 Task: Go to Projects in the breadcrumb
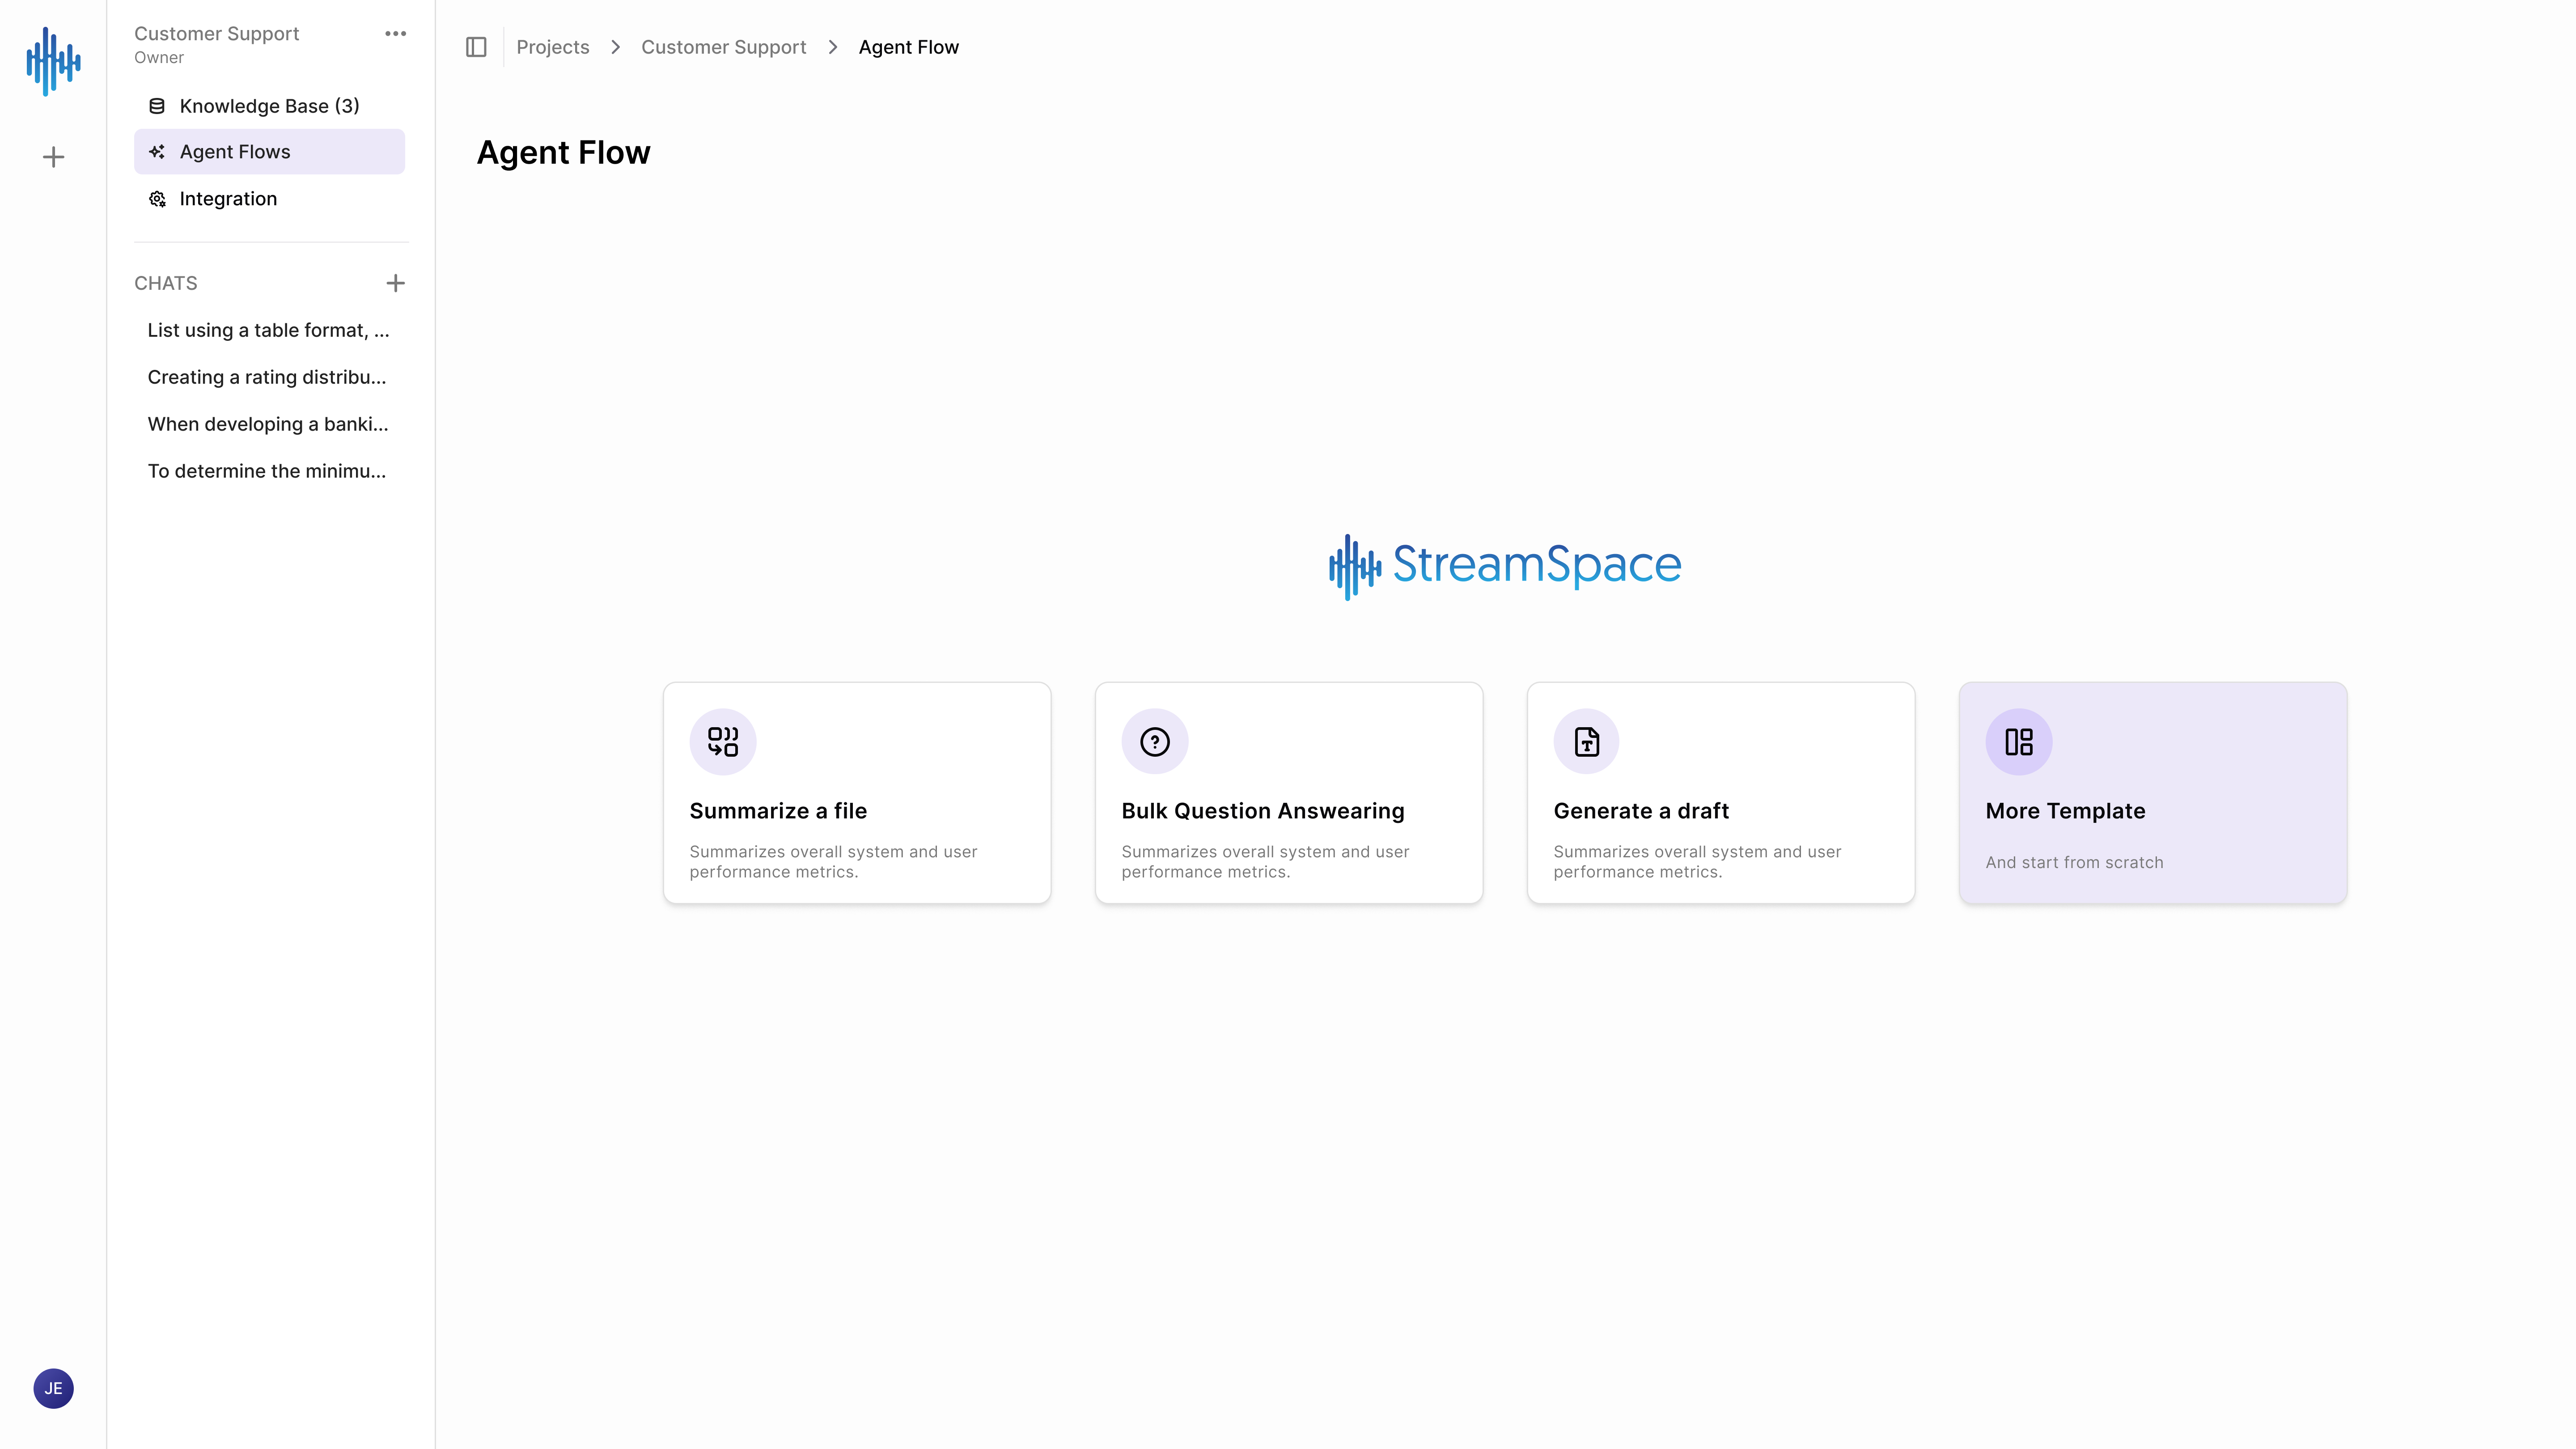553,47
